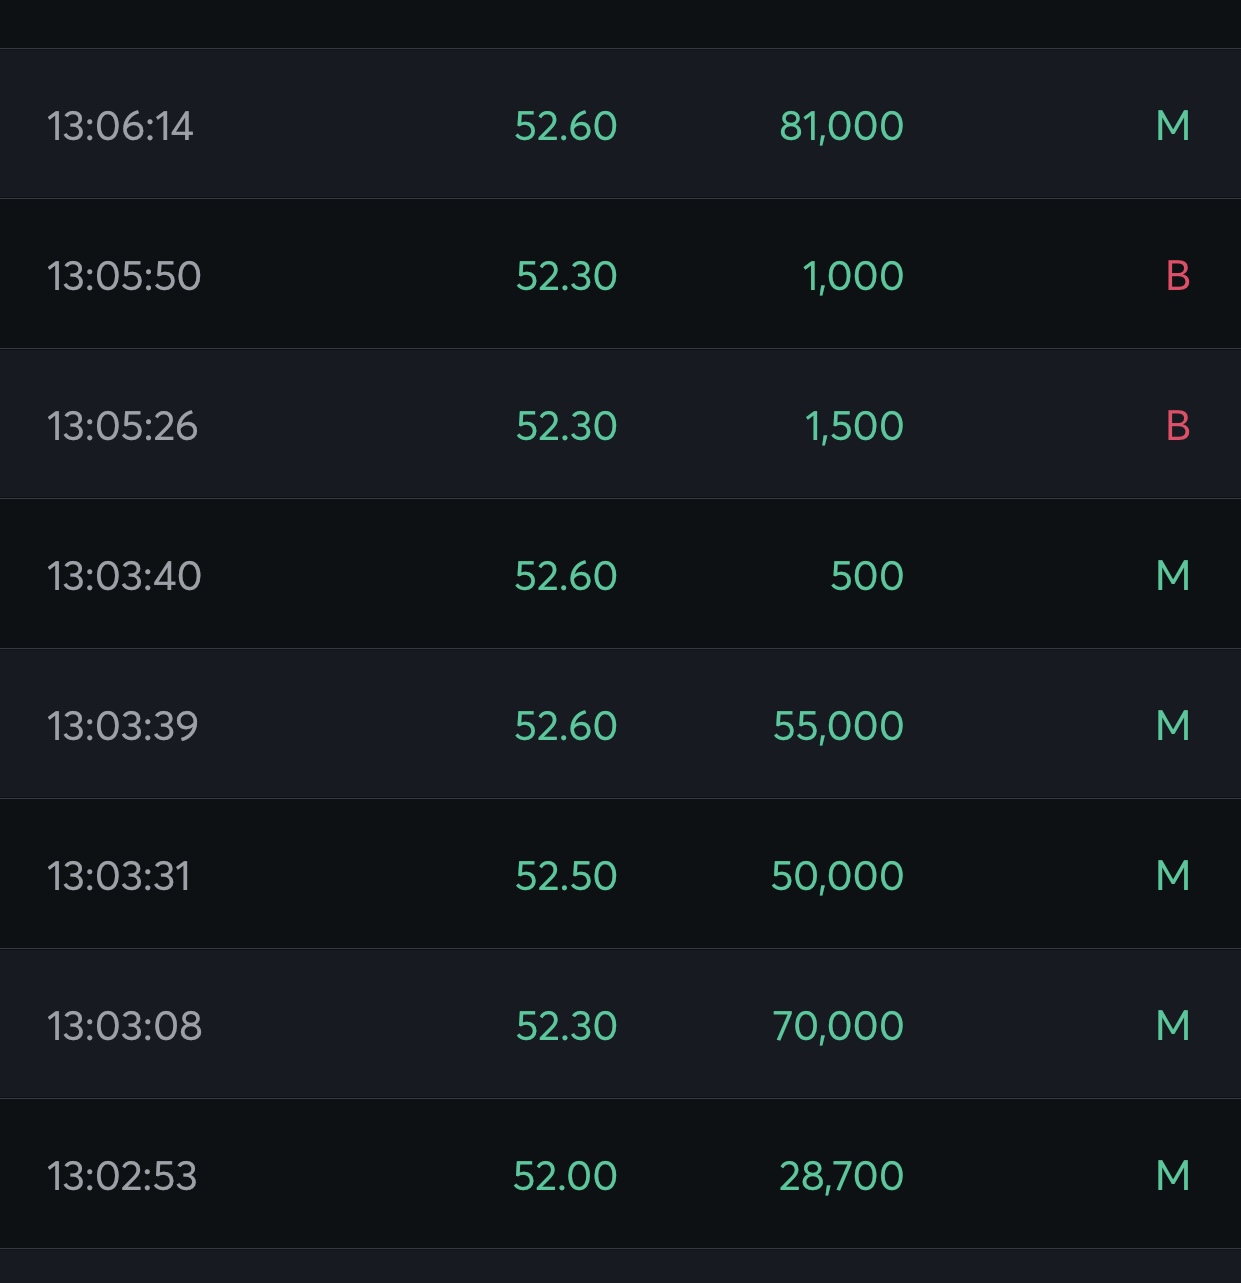Open the 13:05:26 trade entry
Image resolution: width=1241 pixels, height=1283 pixels.
pos(122,426)
